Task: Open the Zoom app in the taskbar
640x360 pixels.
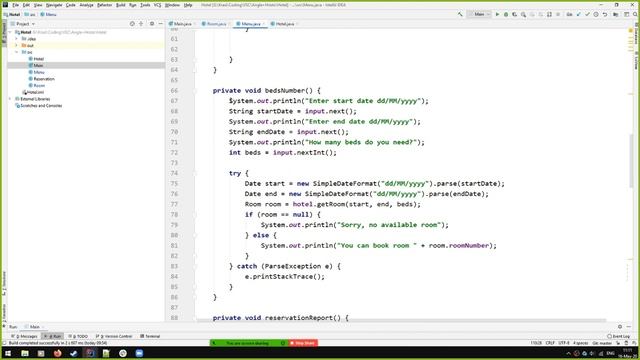Action: click(139, 353)
